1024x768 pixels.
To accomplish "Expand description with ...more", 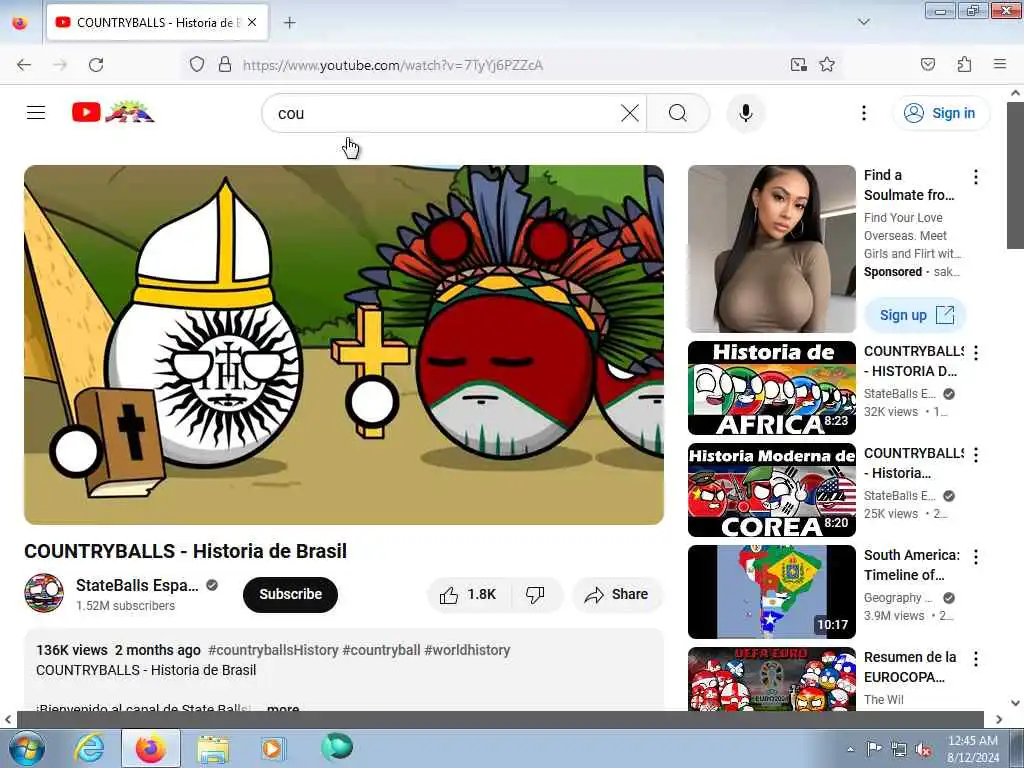I will pyautogui.click(x=283, y=708).
